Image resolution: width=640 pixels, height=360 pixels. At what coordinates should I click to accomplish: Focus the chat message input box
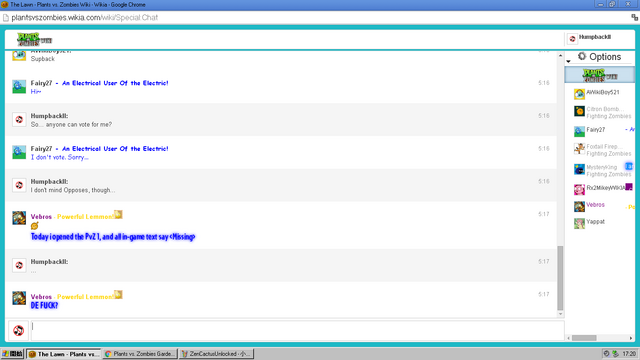point(298,330)
